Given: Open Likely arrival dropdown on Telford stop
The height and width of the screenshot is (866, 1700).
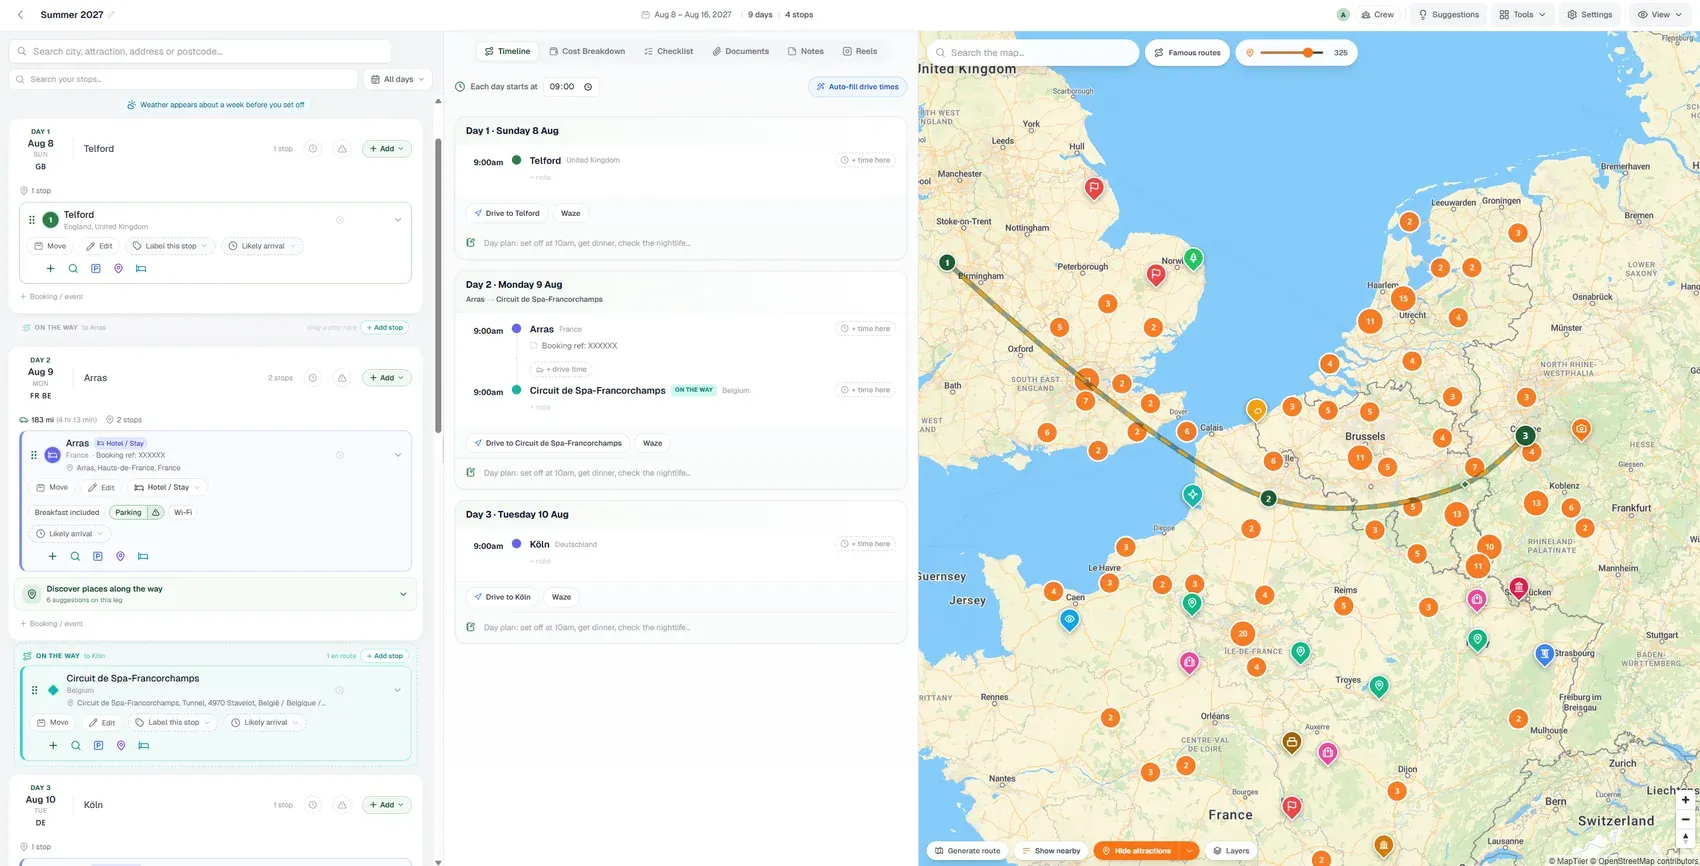Looking at the screenshot, I should 262,246.
